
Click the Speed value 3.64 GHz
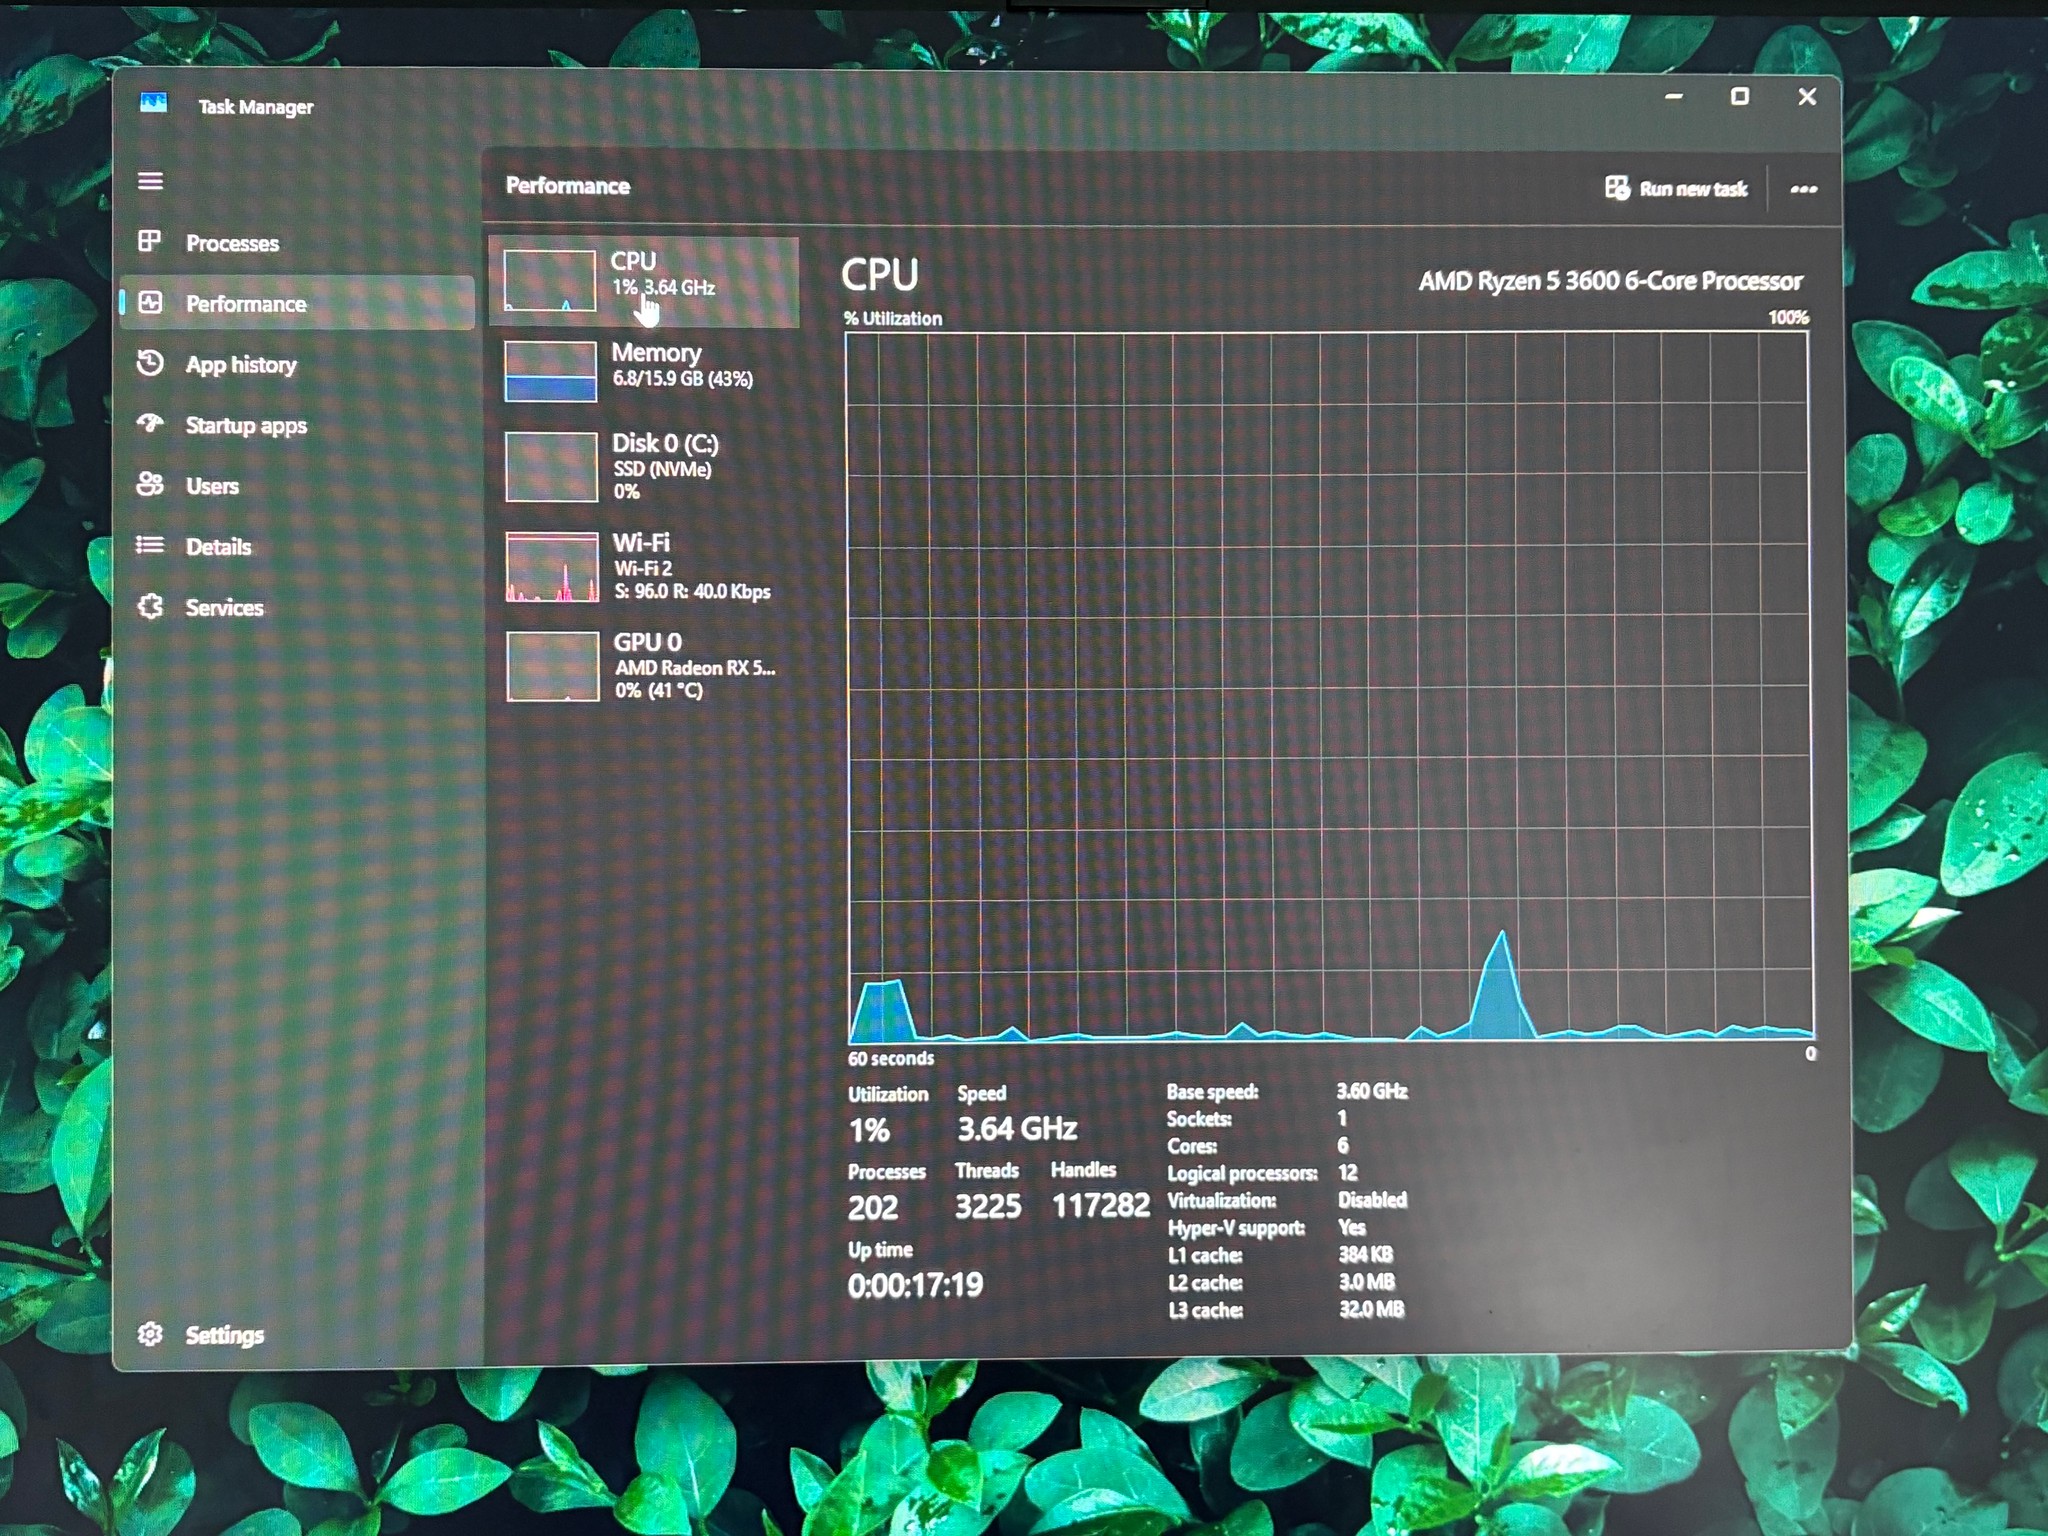(1017, 1129)
